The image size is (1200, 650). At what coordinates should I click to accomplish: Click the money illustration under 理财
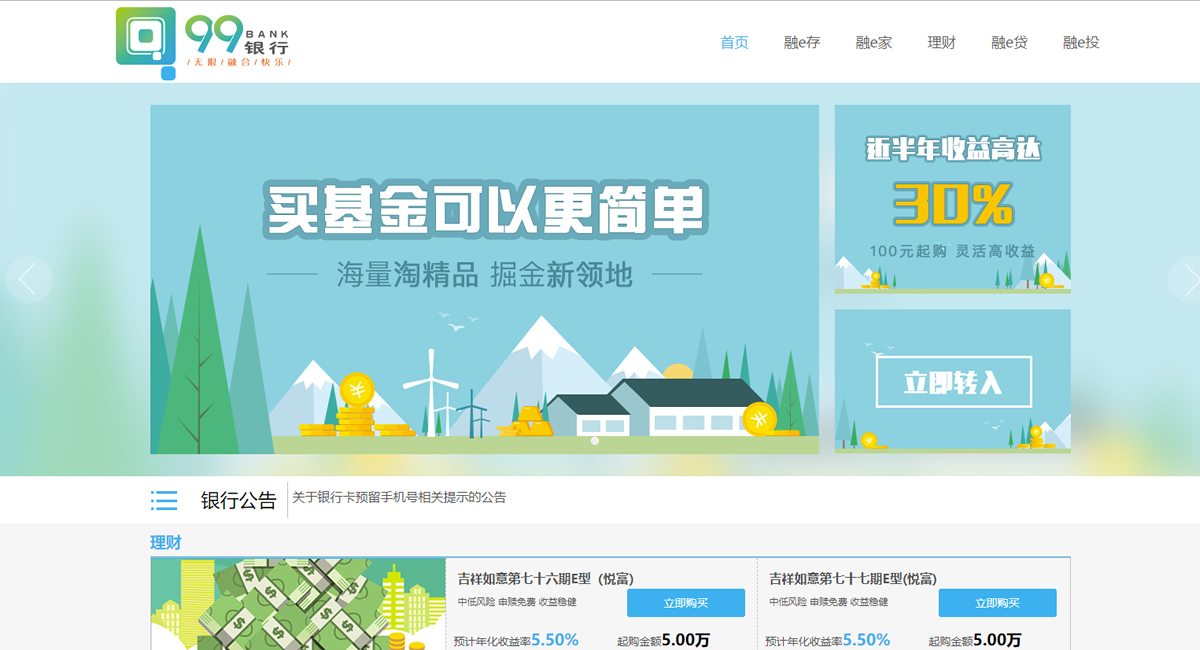click(298, 604)
